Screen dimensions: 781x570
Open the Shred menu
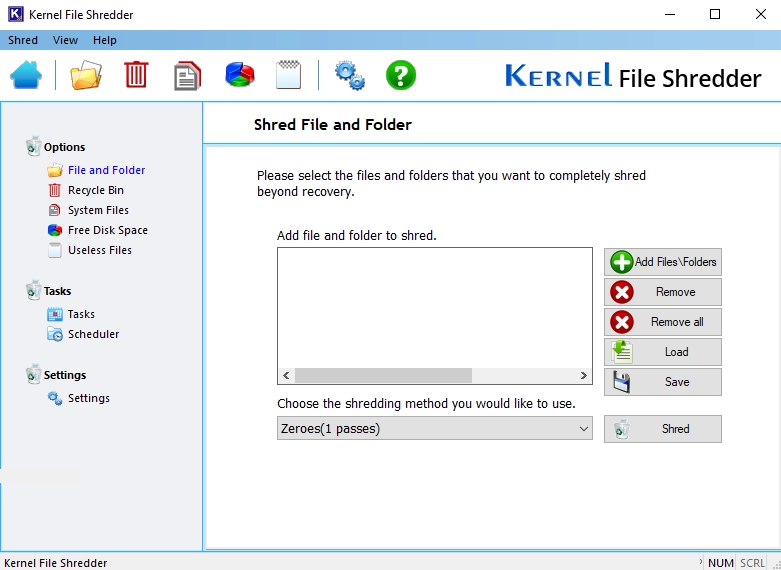point(22,40)
